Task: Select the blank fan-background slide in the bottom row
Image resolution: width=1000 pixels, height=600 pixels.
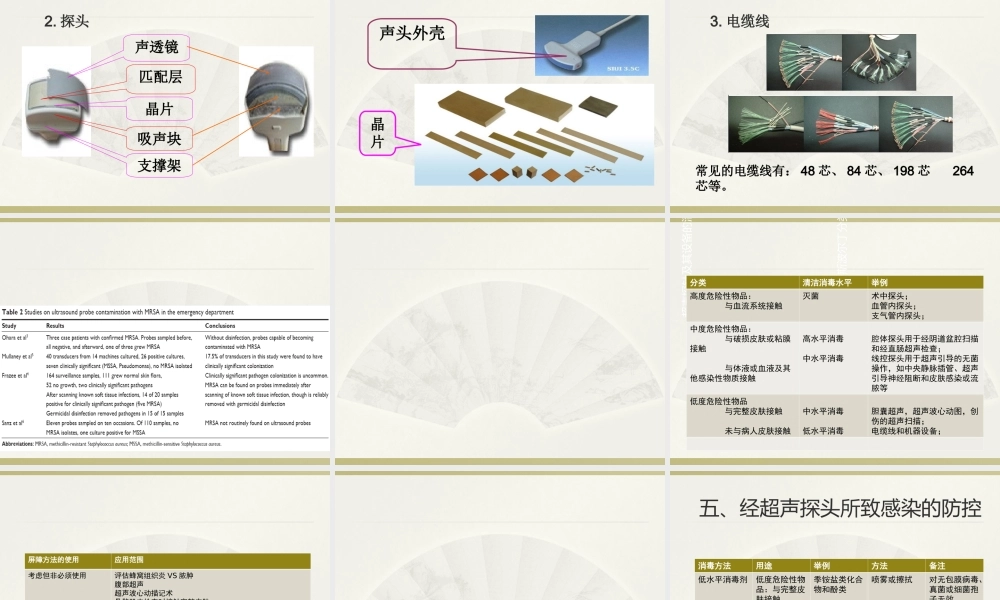Action: pyautogui.click(x=500, y=536)
